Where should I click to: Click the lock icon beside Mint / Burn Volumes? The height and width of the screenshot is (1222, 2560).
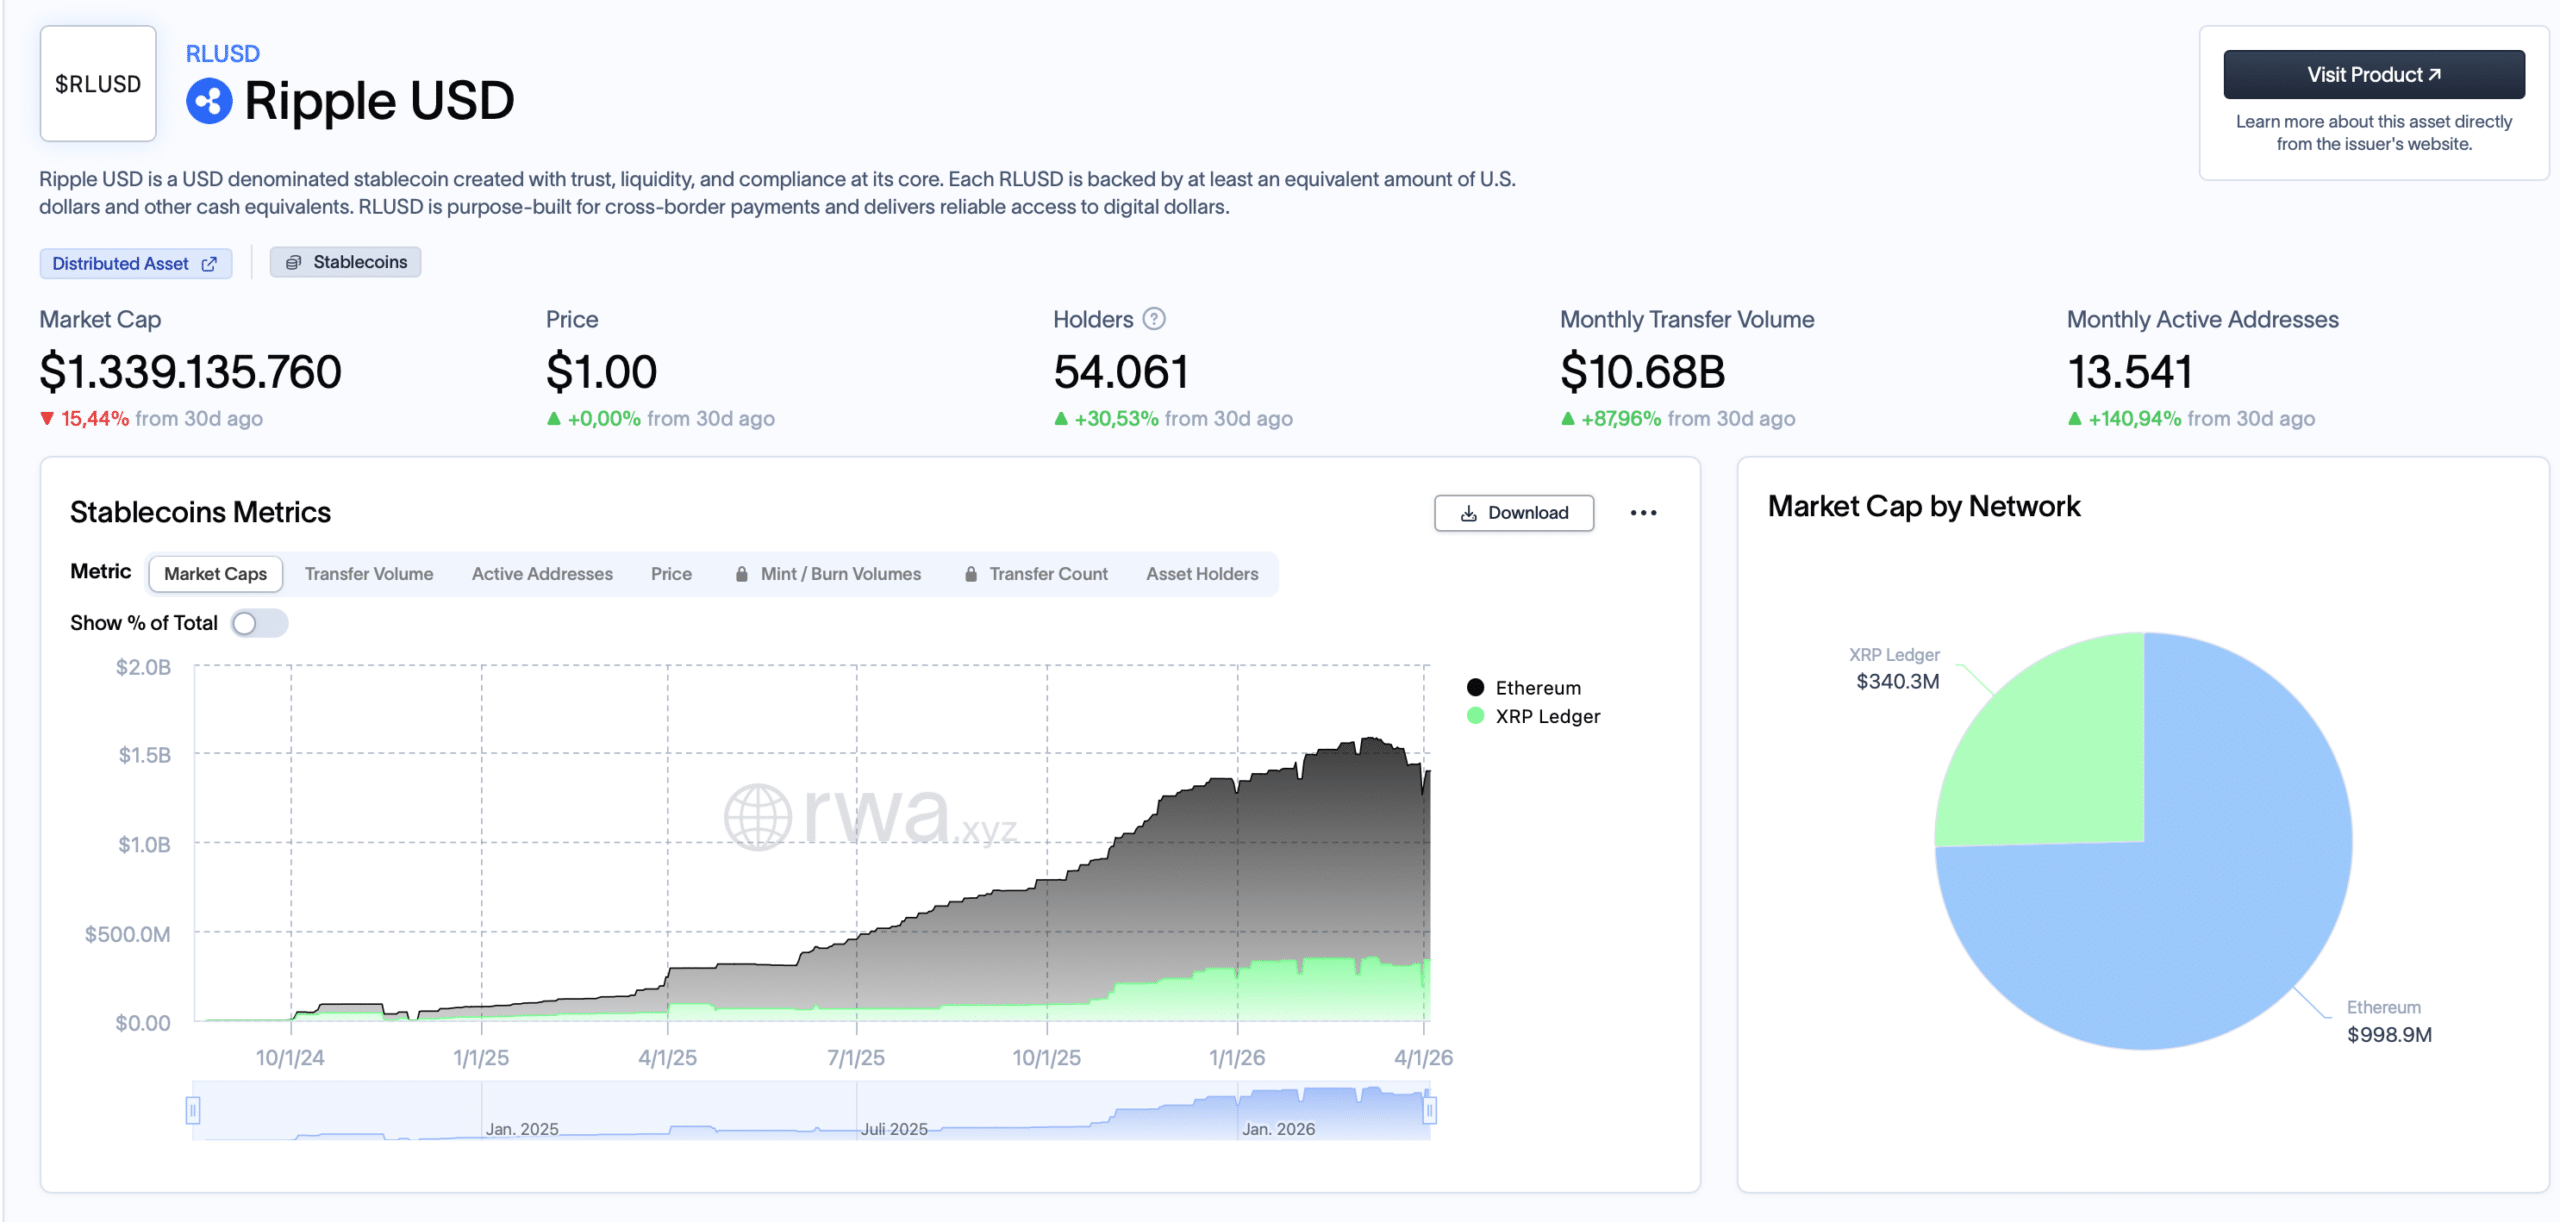click(x=741, y=574)
